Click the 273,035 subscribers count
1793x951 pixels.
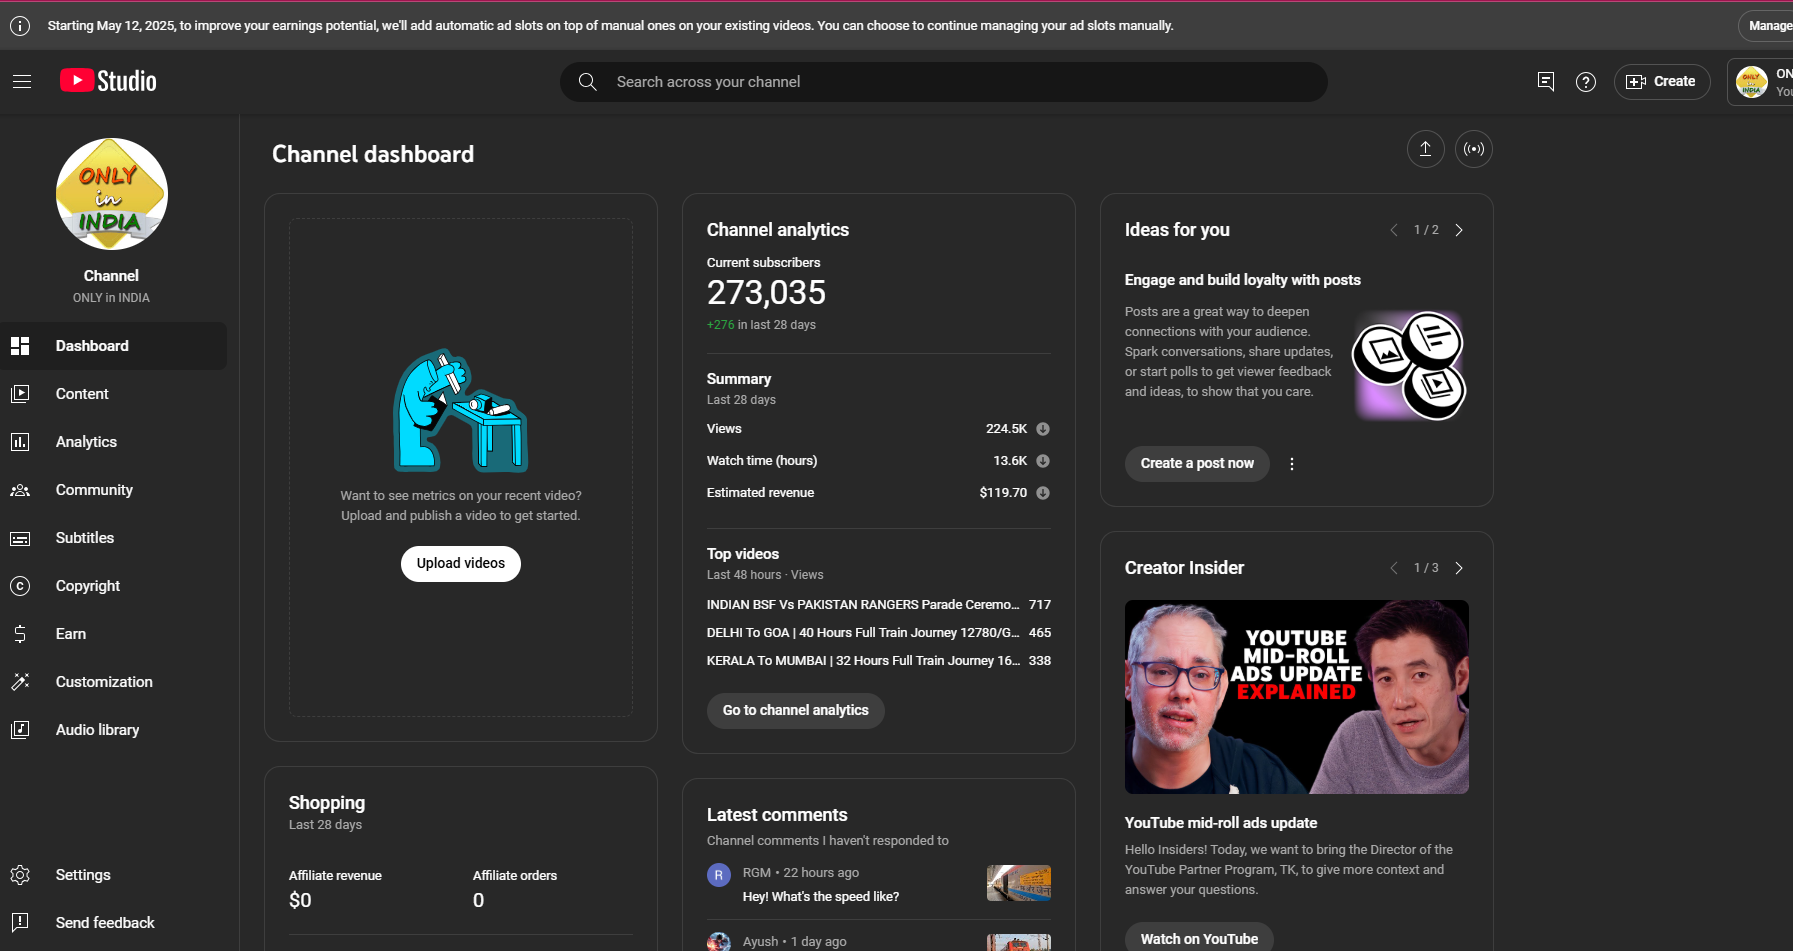767,293
